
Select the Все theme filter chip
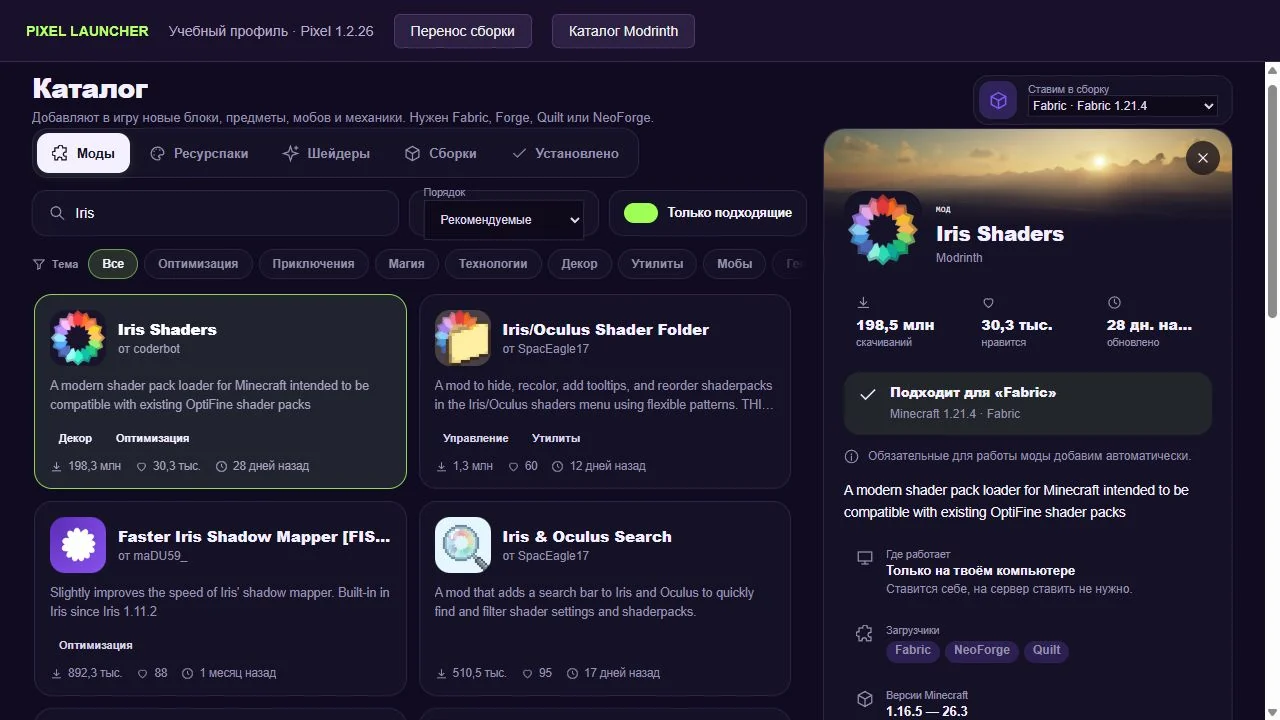tap(113, 264)
